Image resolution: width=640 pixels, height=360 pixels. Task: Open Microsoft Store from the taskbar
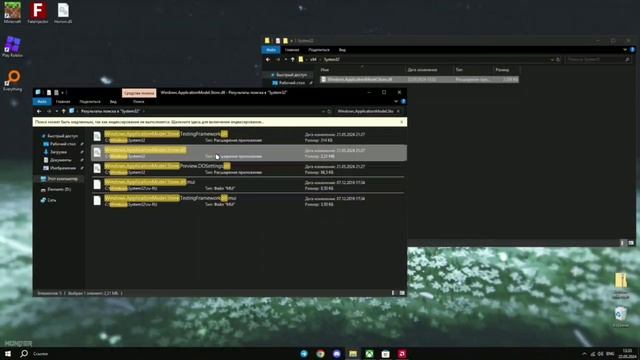tap(386, 354)
